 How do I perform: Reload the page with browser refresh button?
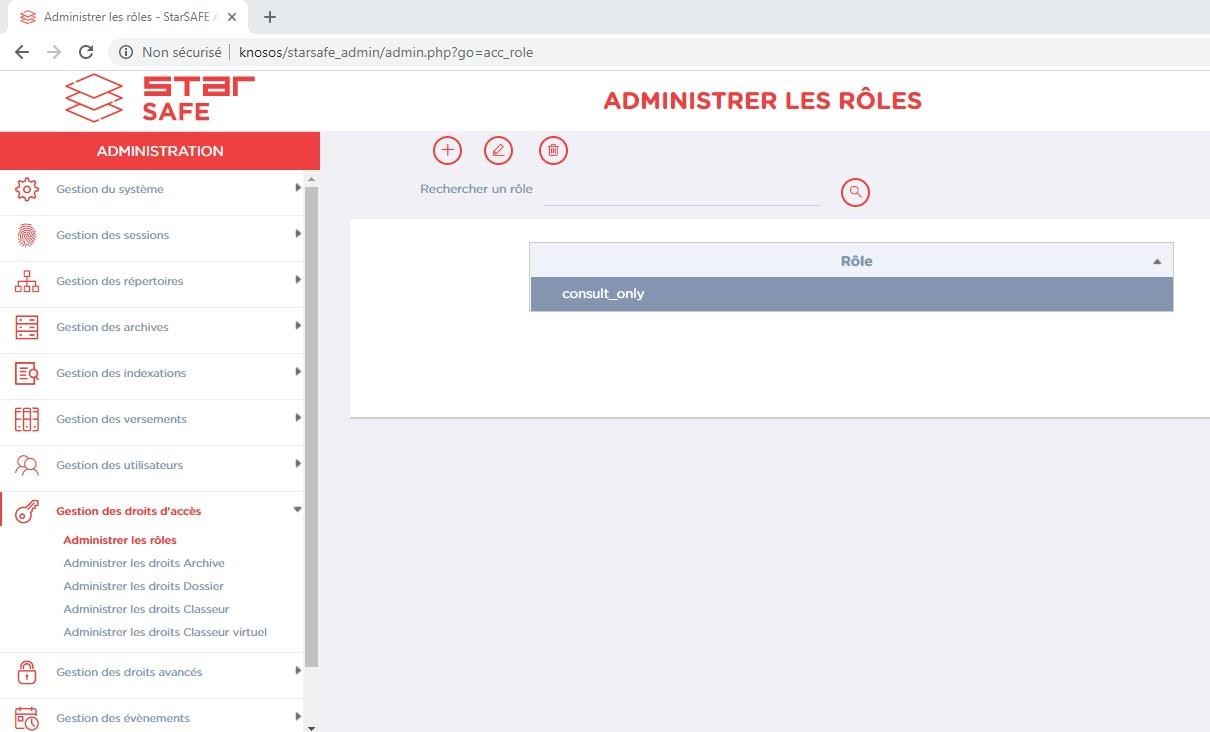coord(86,52)
